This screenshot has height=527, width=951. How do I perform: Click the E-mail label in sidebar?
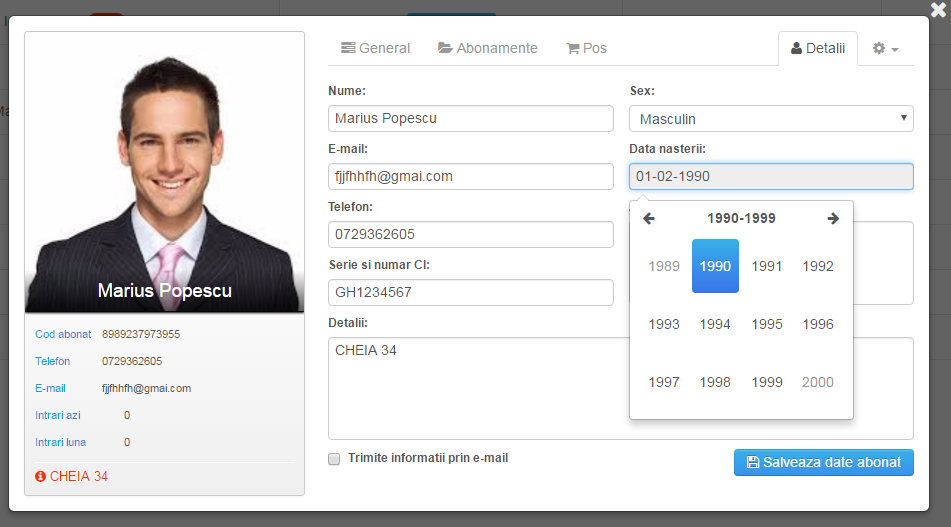point(50,388)
